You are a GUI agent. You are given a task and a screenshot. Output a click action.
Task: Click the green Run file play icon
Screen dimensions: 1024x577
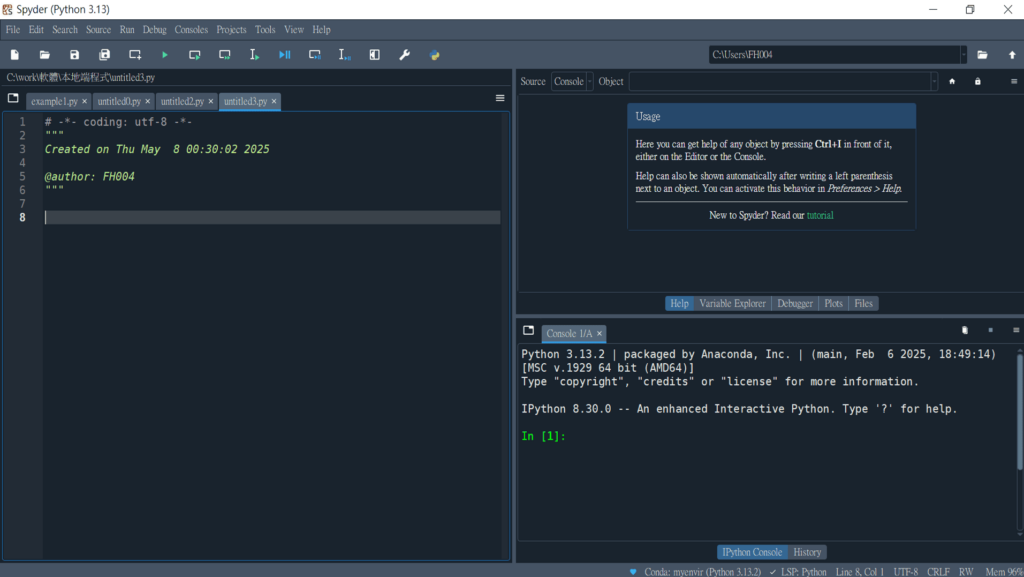(x=165, y=55)
